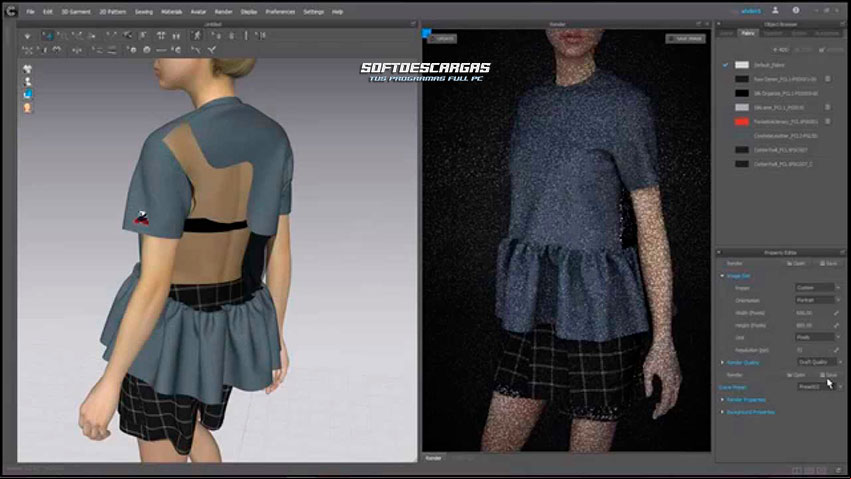The image size is (851, 479).
Task: Open the Portrait orientation dropdown
Action: [x=818, y=301]
